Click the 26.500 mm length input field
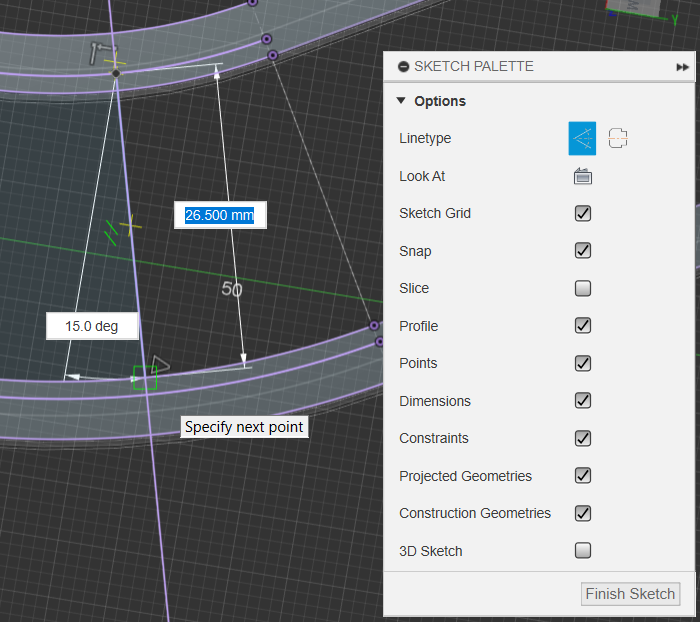This screenshot has height=622, width=700. 220,215
